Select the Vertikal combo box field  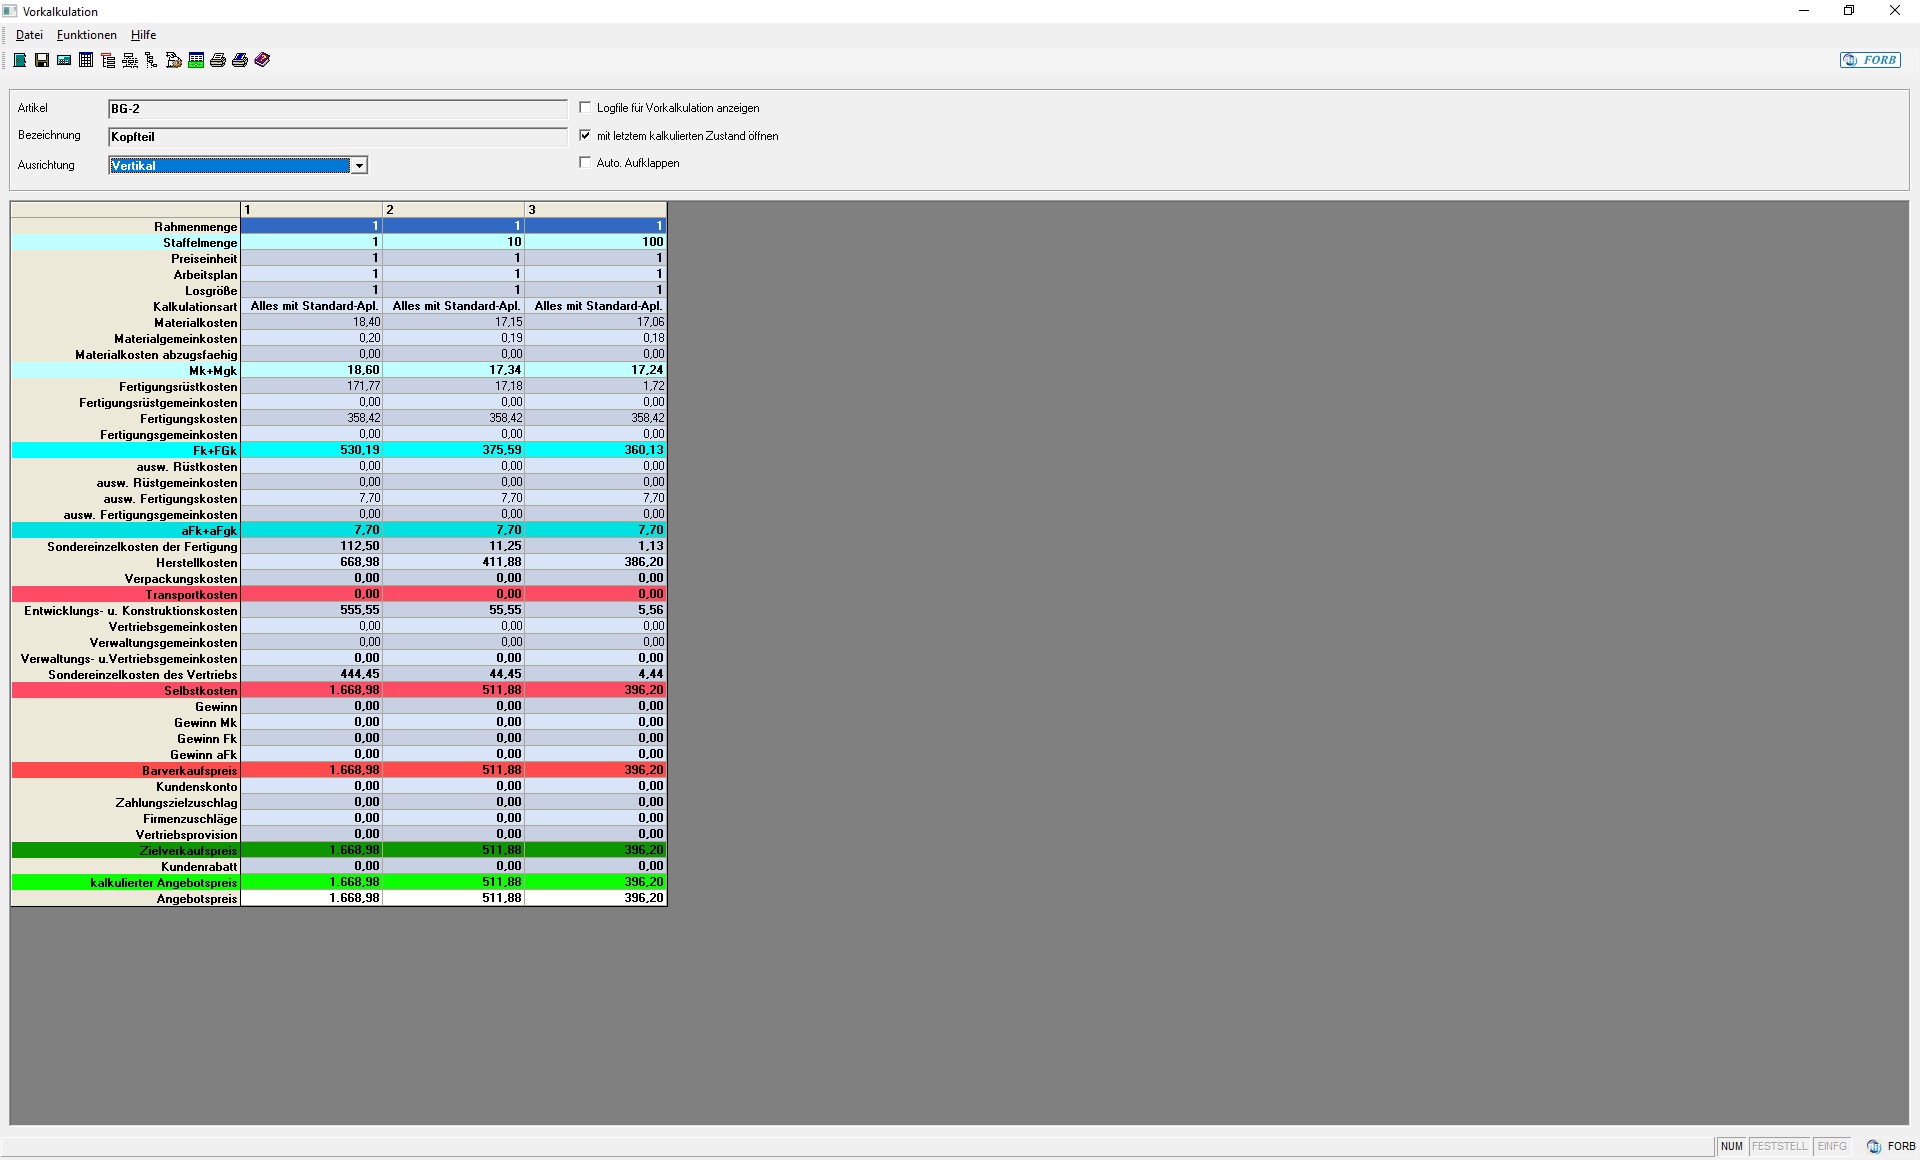pos(229,166)
